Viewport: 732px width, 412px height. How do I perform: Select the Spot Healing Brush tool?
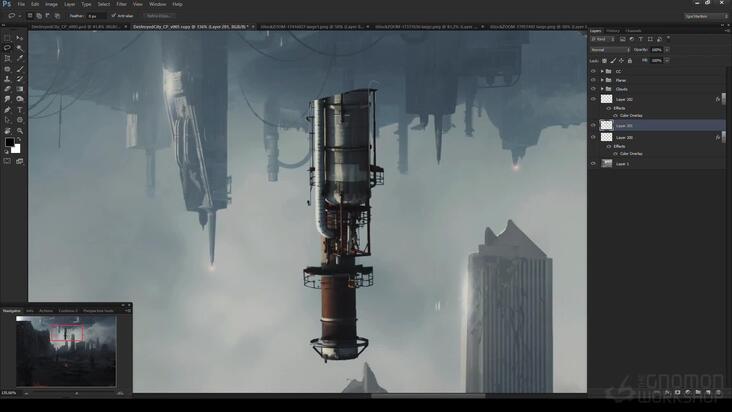coord(7,69)
